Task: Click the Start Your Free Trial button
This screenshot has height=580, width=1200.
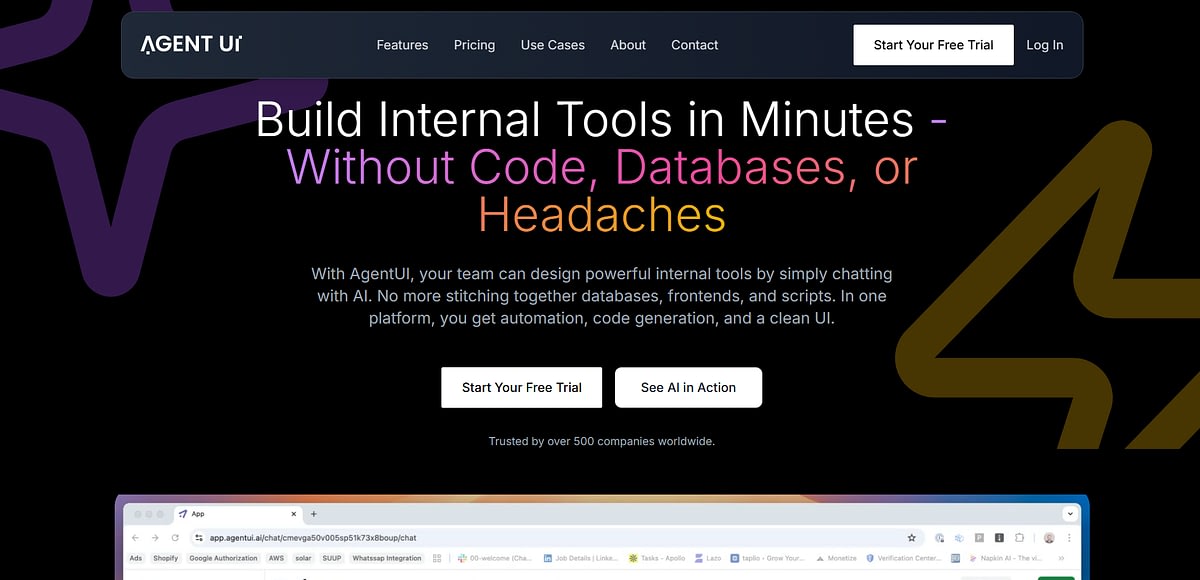Action: coord(933,44)
